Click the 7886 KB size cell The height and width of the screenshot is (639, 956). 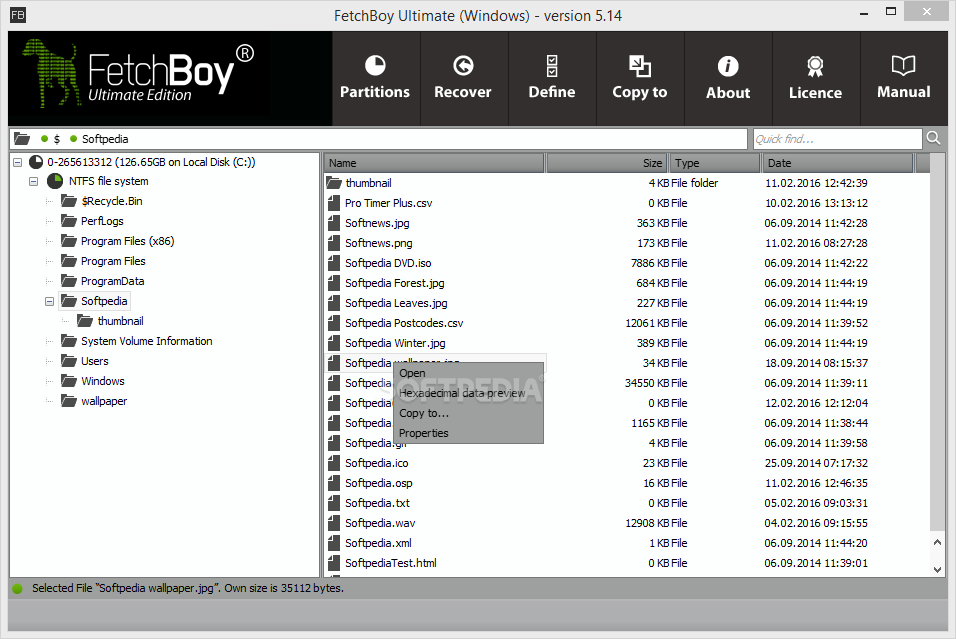pyautogui.click(x=650, y=263)
